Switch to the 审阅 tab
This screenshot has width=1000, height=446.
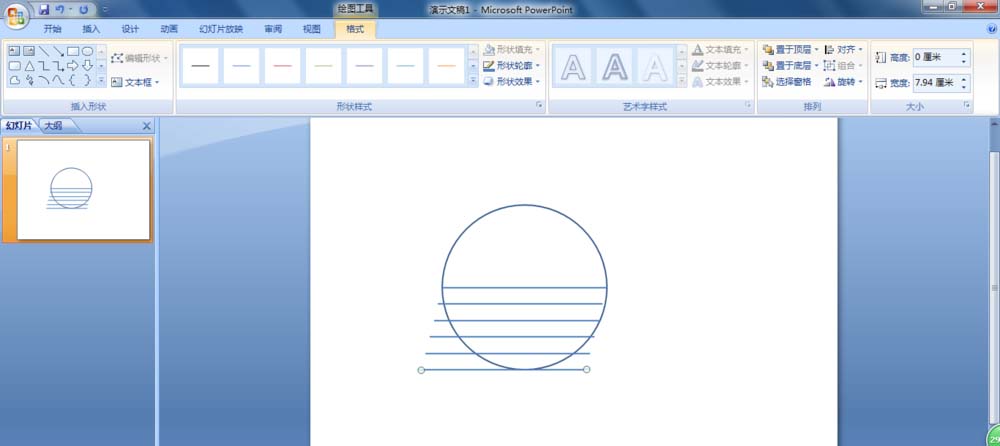pos(273,29)
